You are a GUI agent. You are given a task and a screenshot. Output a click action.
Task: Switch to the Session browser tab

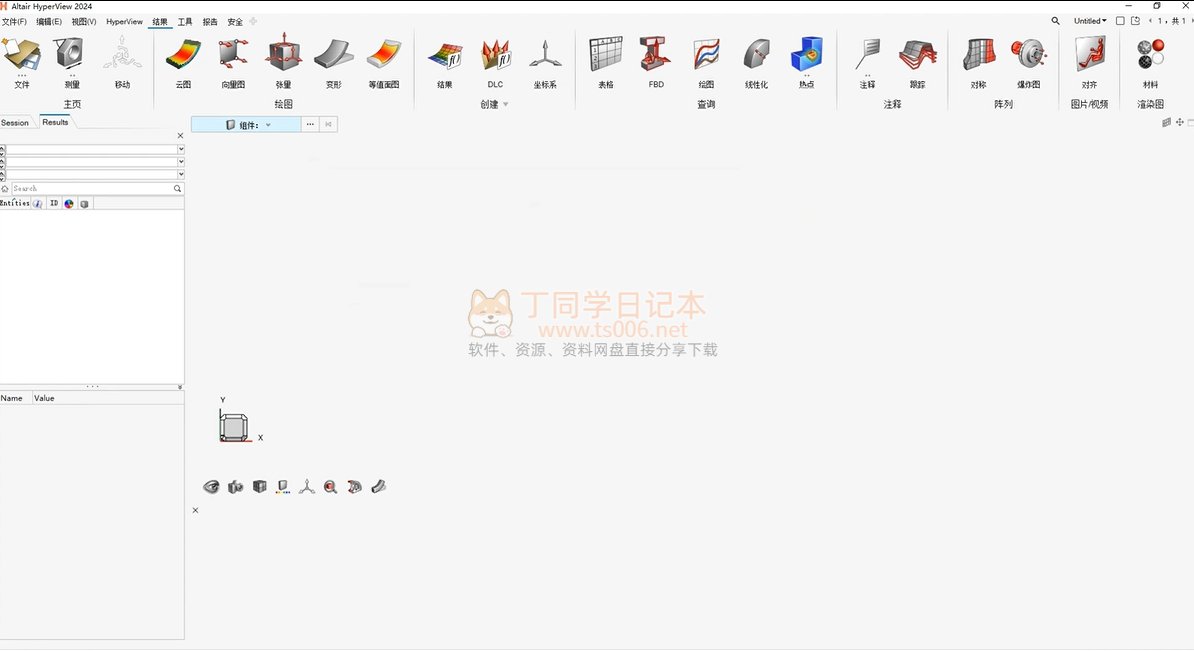14,123
